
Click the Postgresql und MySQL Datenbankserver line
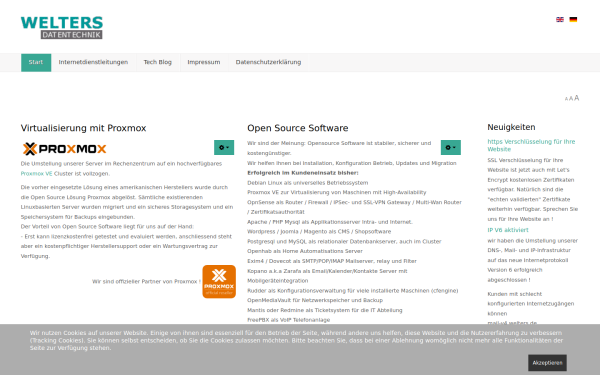pyautogui.click(x=344, y=242)
